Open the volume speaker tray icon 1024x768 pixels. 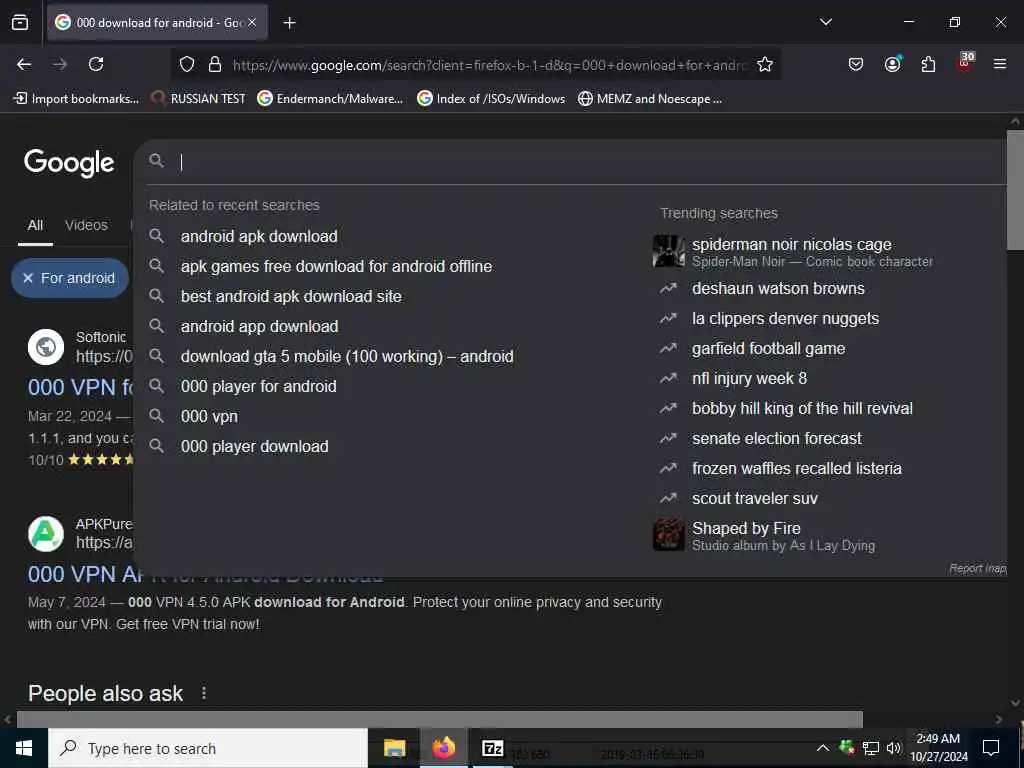pos(894,748)
